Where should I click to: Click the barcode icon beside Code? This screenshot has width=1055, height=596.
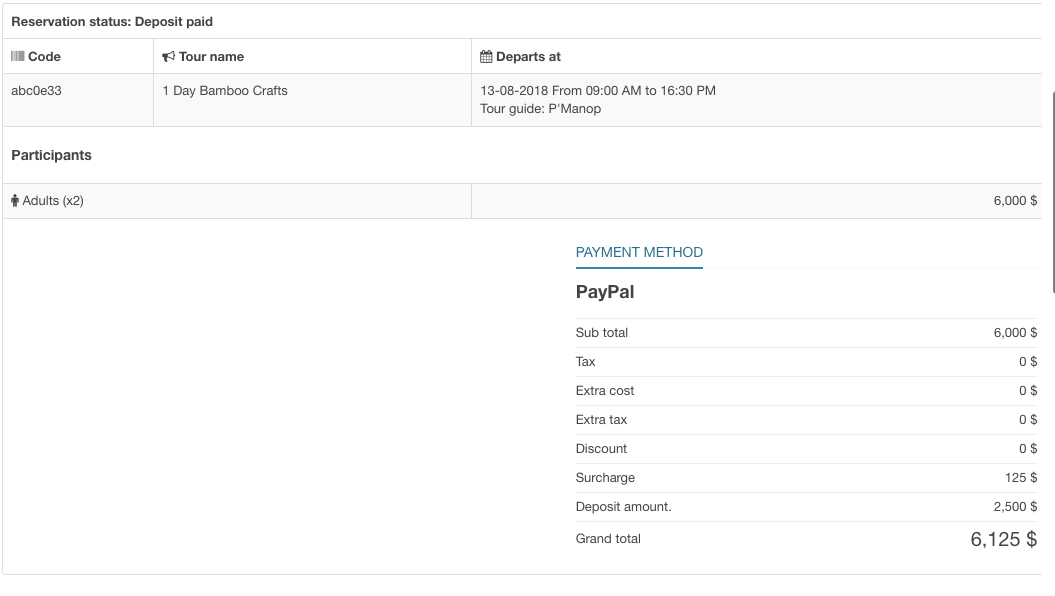pos(18,57)
